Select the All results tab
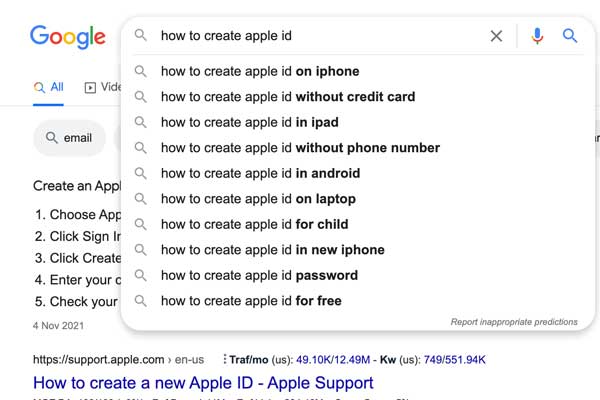This screenshot has height=400, width=600. pos(48,87)
